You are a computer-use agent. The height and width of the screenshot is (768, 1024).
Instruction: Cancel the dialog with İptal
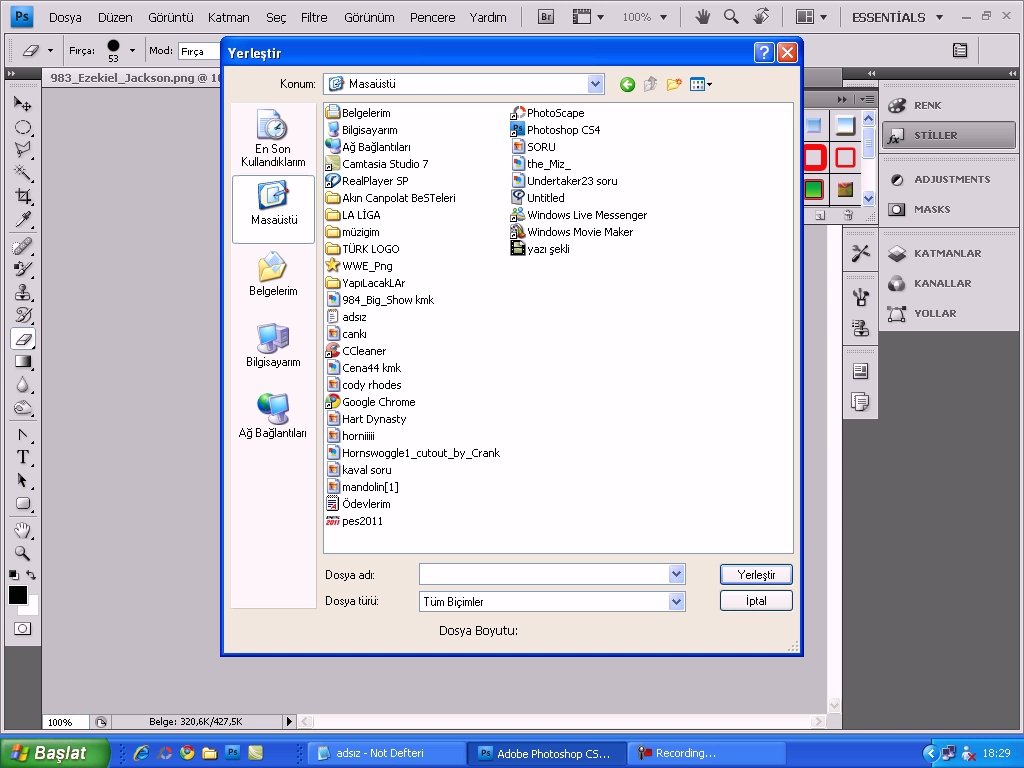756,601
